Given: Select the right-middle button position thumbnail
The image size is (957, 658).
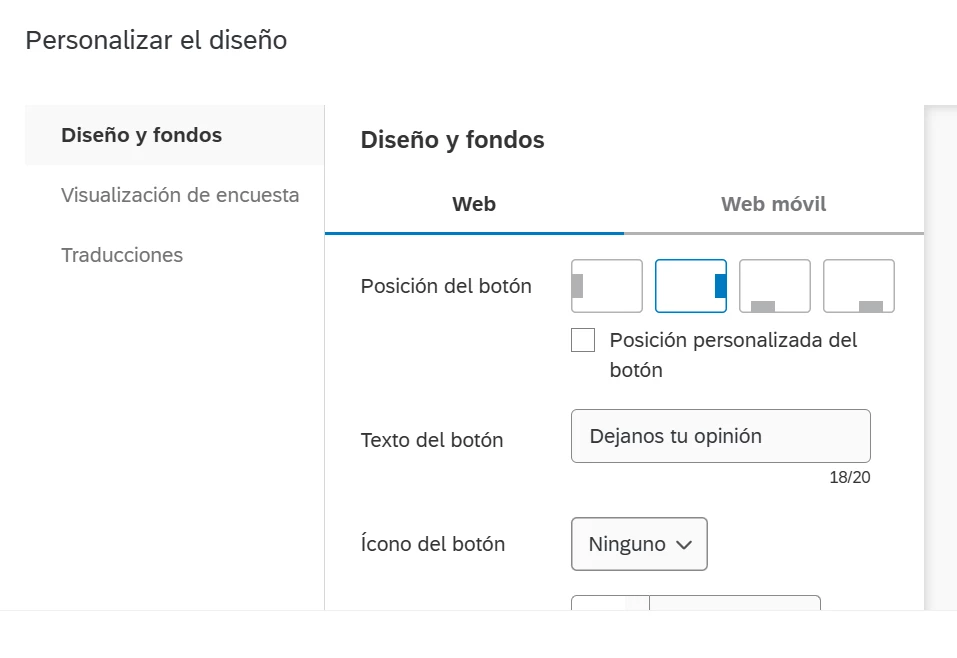Looking at the screenshot, I should click(x=691, y=286).
